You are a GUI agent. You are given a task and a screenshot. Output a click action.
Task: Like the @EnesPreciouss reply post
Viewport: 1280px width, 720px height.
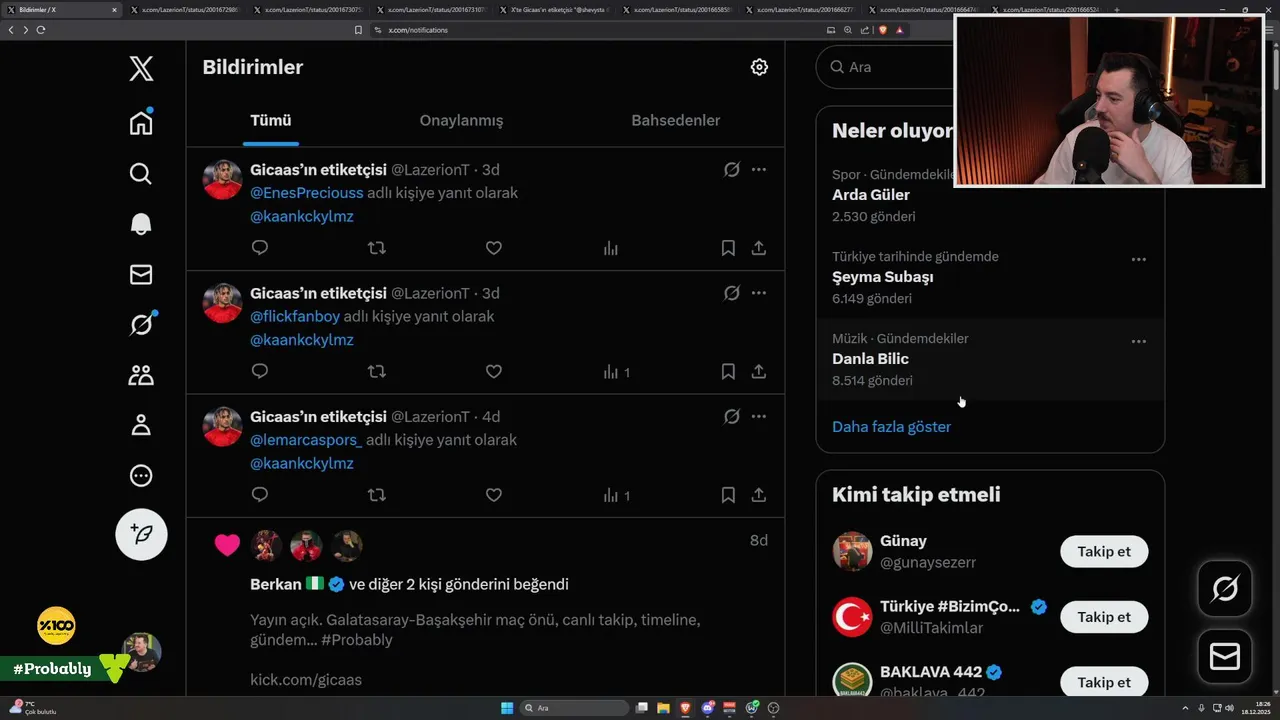click(x=493, y=248)
